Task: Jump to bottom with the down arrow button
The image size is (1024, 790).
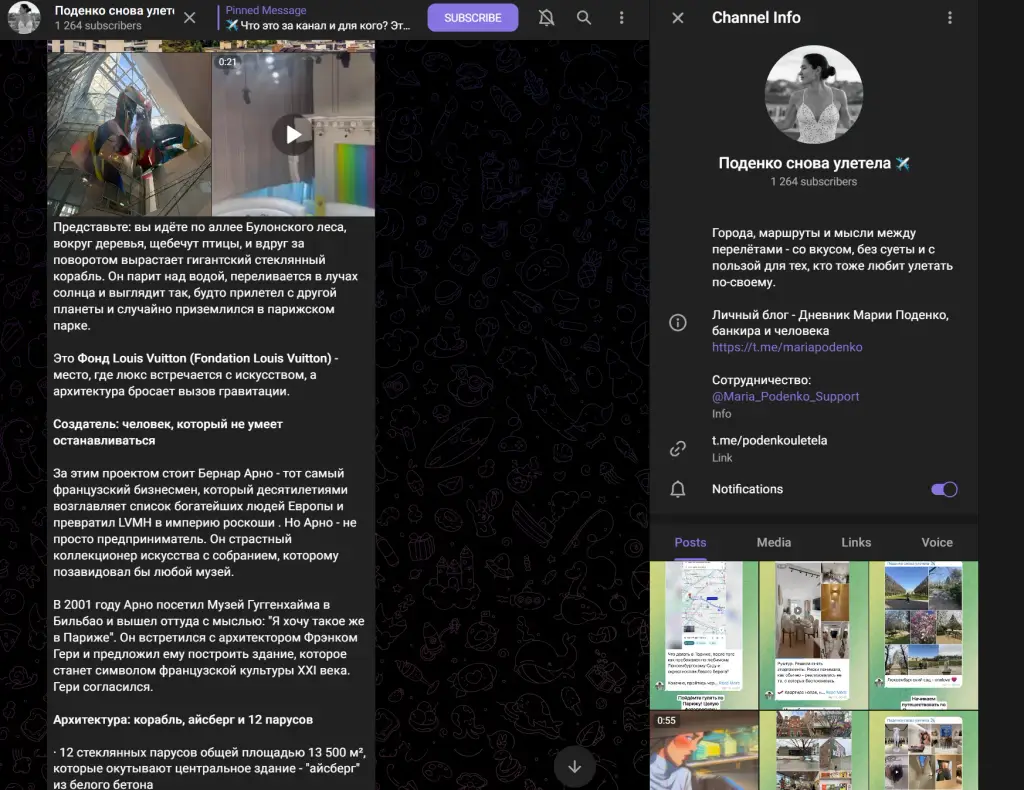Action: 575,766
